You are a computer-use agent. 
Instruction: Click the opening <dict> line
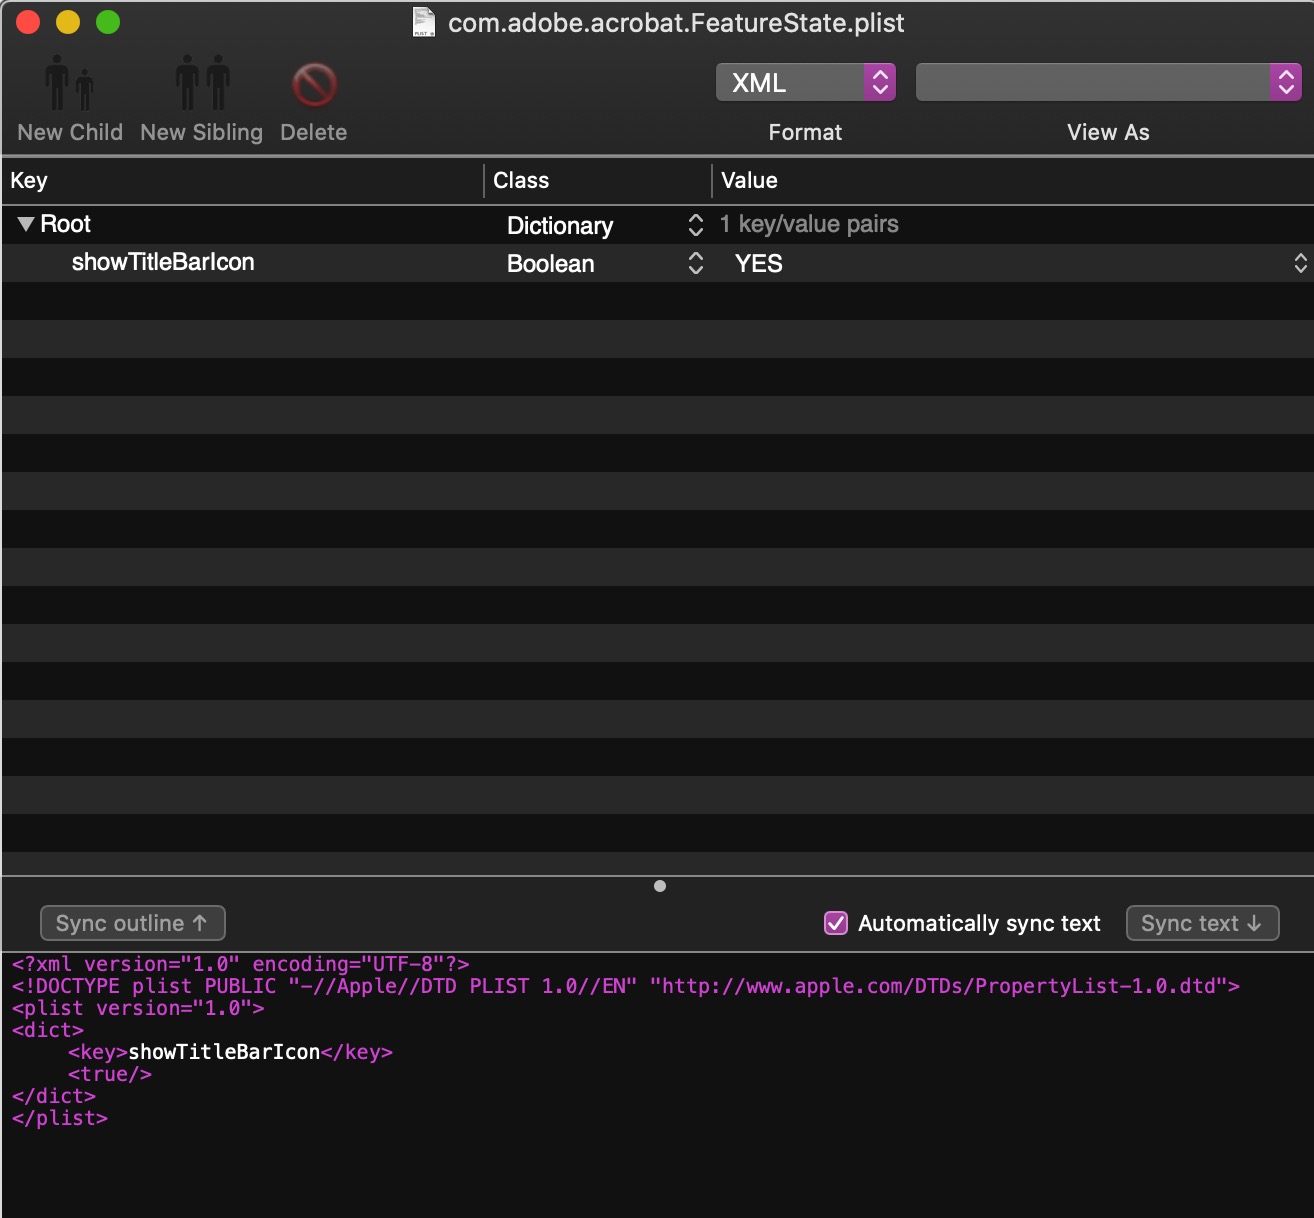tap(48, 1030)
